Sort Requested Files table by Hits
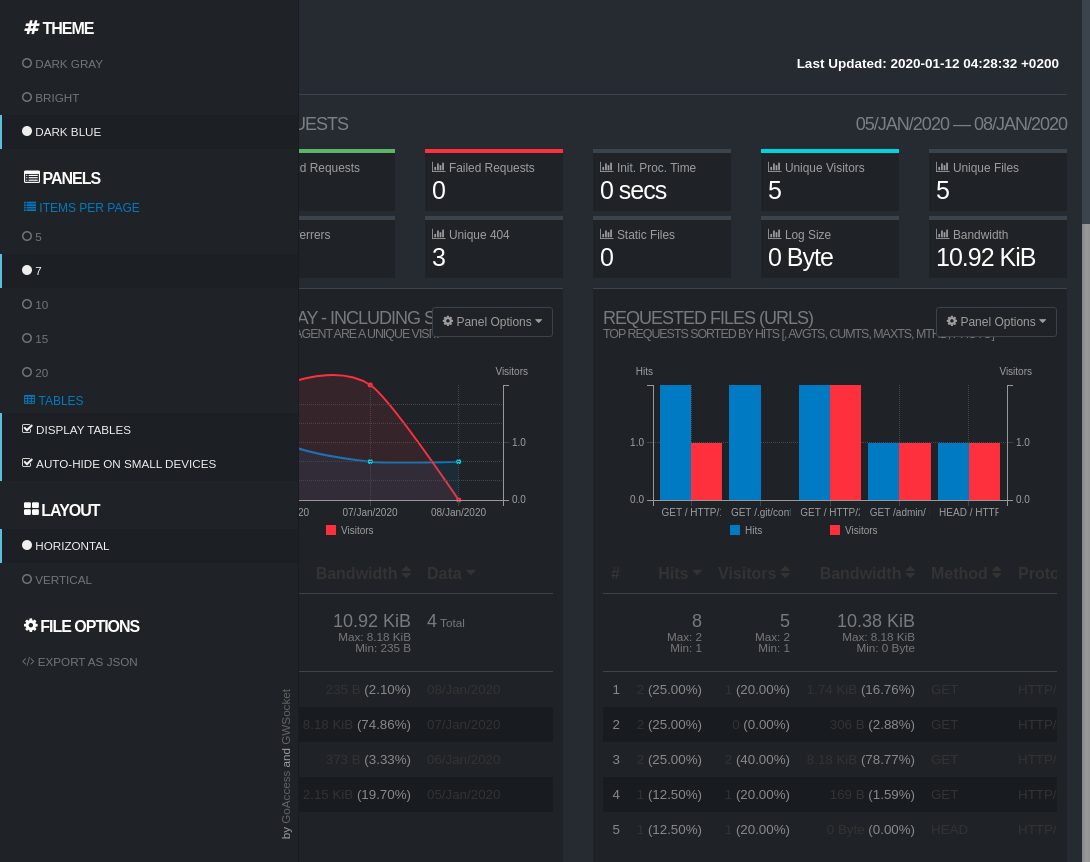 pyautogui.click(x=679, y=574)
